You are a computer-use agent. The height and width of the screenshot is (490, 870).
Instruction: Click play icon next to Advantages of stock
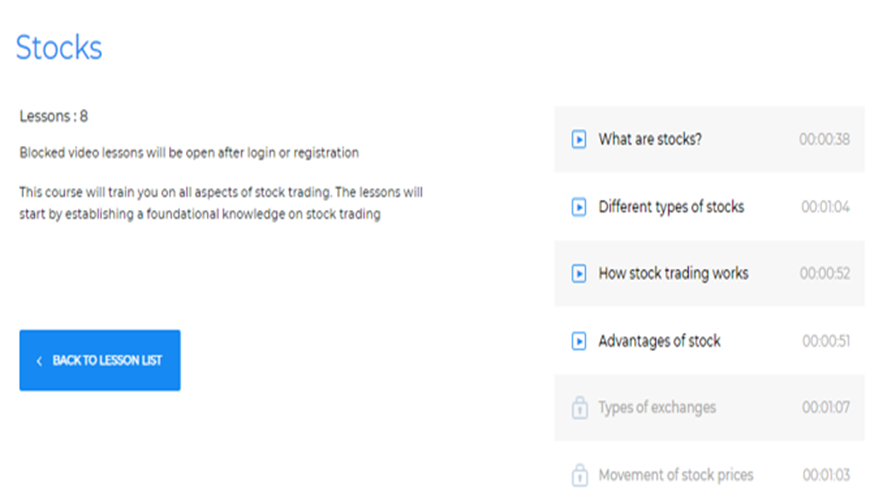click(579, 341)
